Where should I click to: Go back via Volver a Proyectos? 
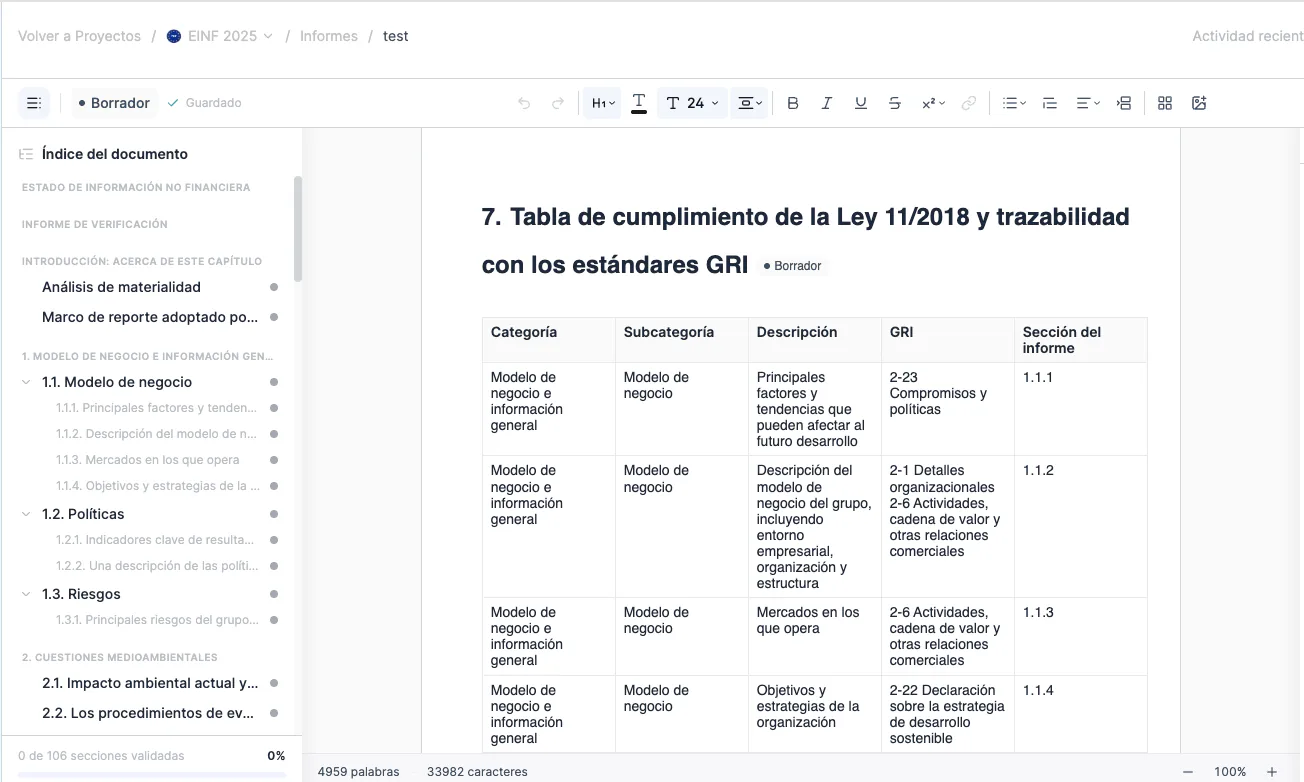[x=79, y=36]
